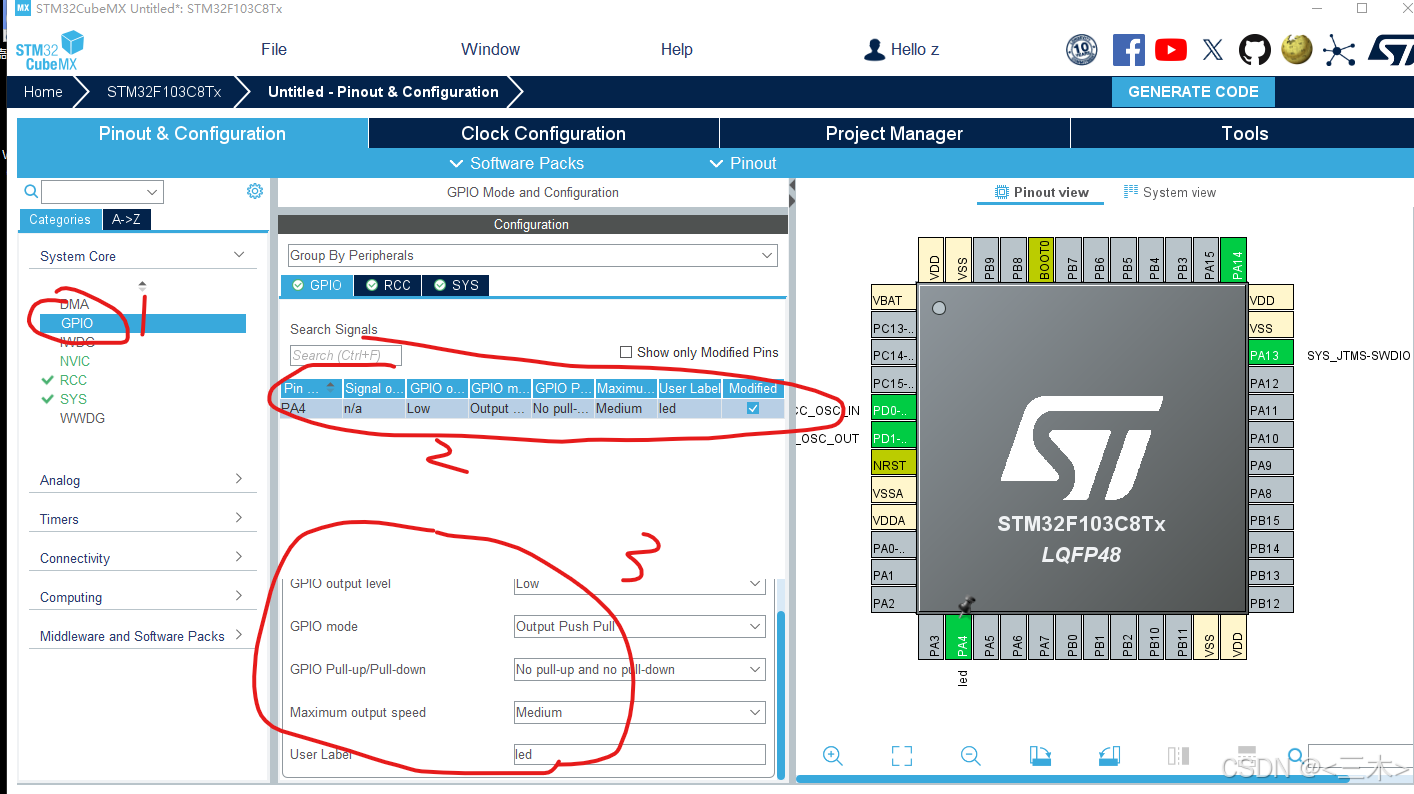
Task: Select the RCC configuration tab
Action: click(388, 285)
